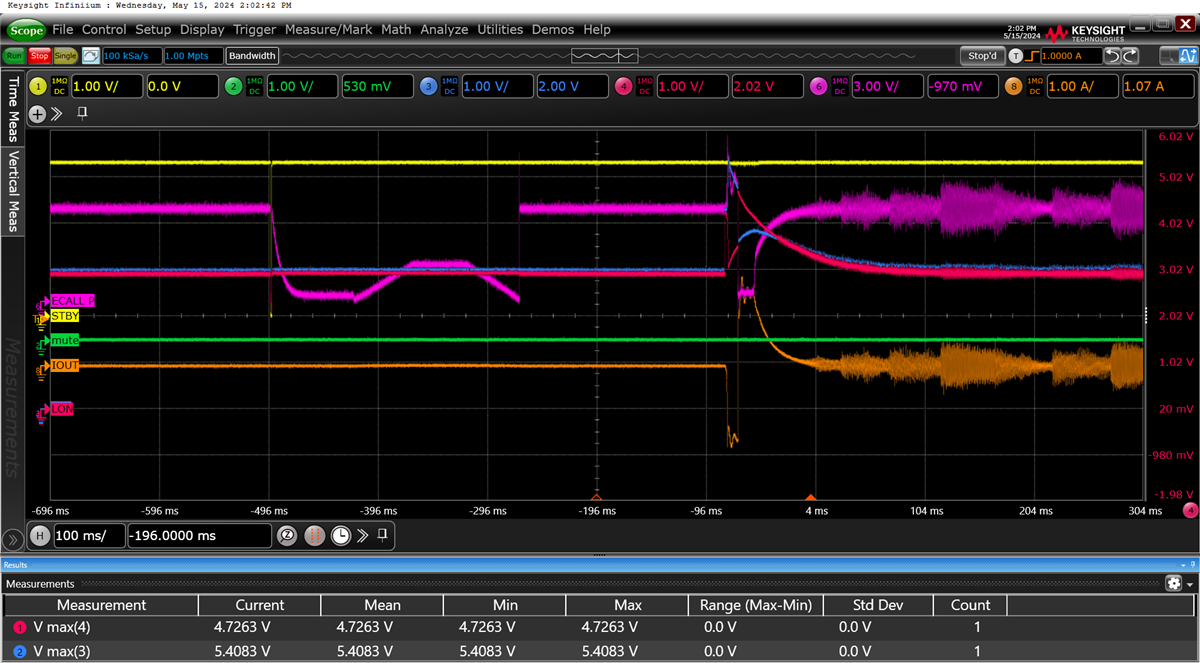Edit horizontal scale 100 ms/ field

[89, 535]
